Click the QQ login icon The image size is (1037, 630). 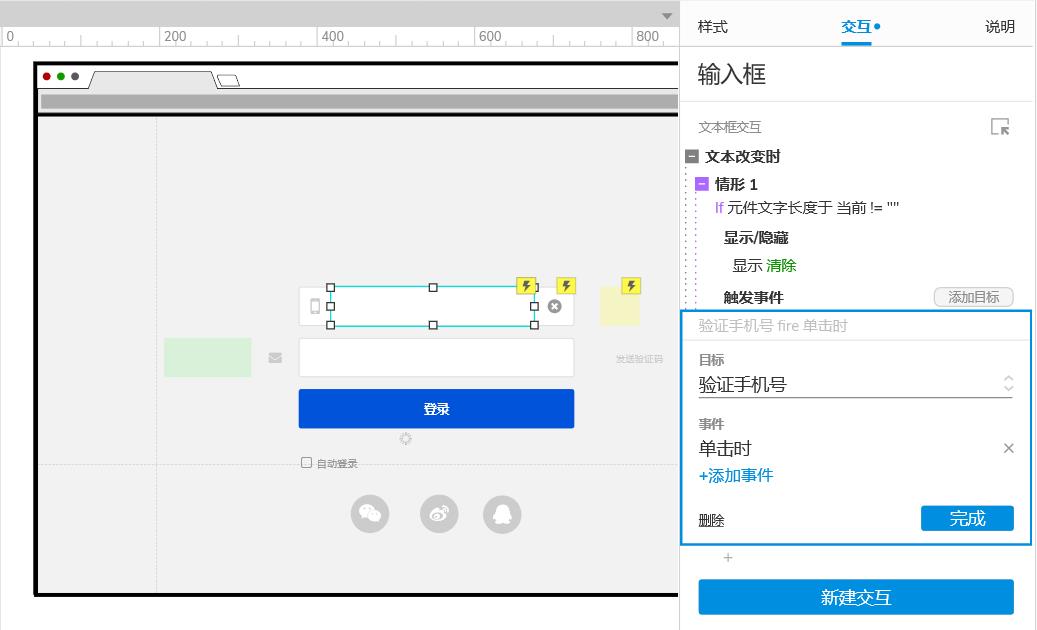tap(503, 514)
